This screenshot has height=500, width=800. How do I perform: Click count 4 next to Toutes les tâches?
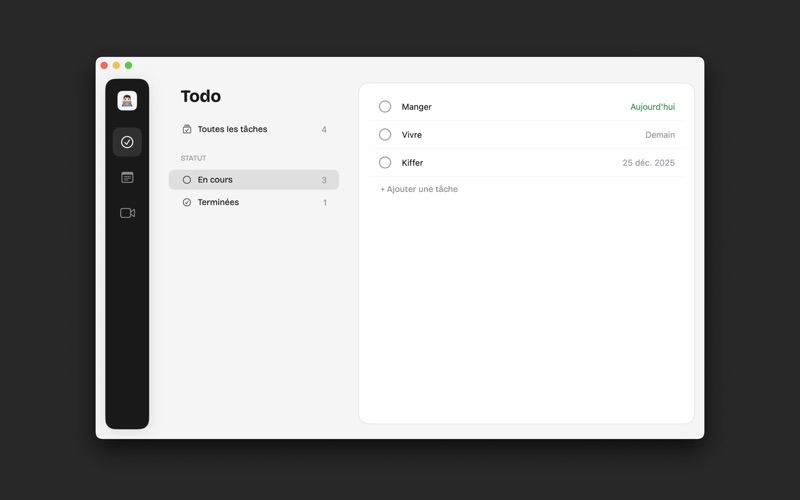click(x=324, y=130)
